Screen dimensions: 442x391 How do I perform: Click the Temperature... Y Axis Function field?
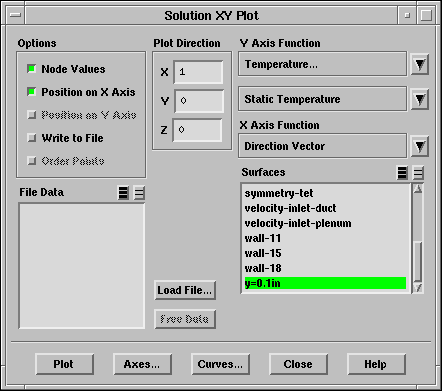point(323,64)
